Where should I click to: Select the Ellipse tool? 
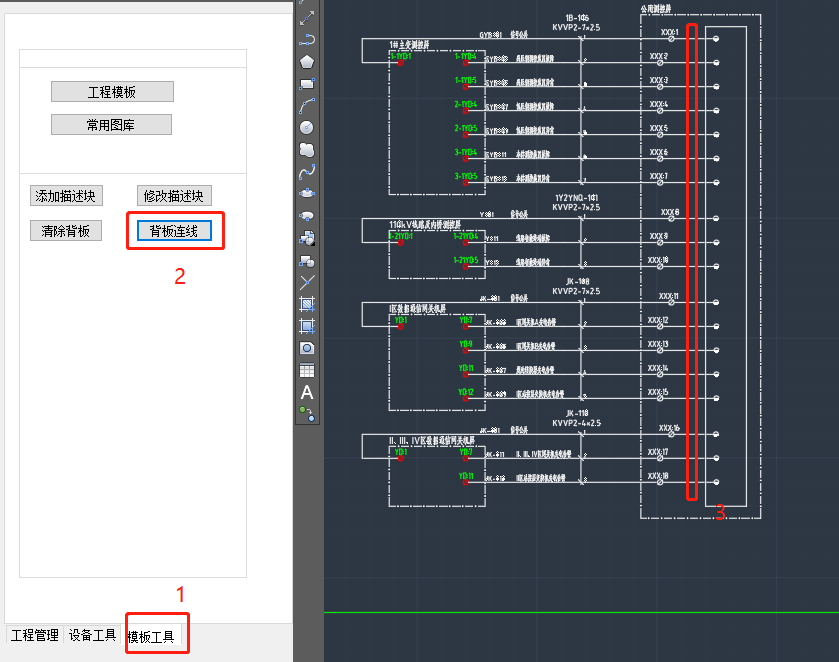[x=307, y=193]
